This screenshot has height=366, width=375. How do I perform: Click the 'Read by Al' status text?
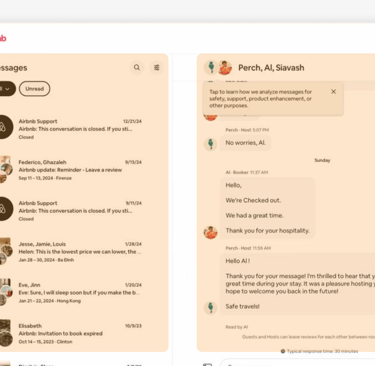237,327
